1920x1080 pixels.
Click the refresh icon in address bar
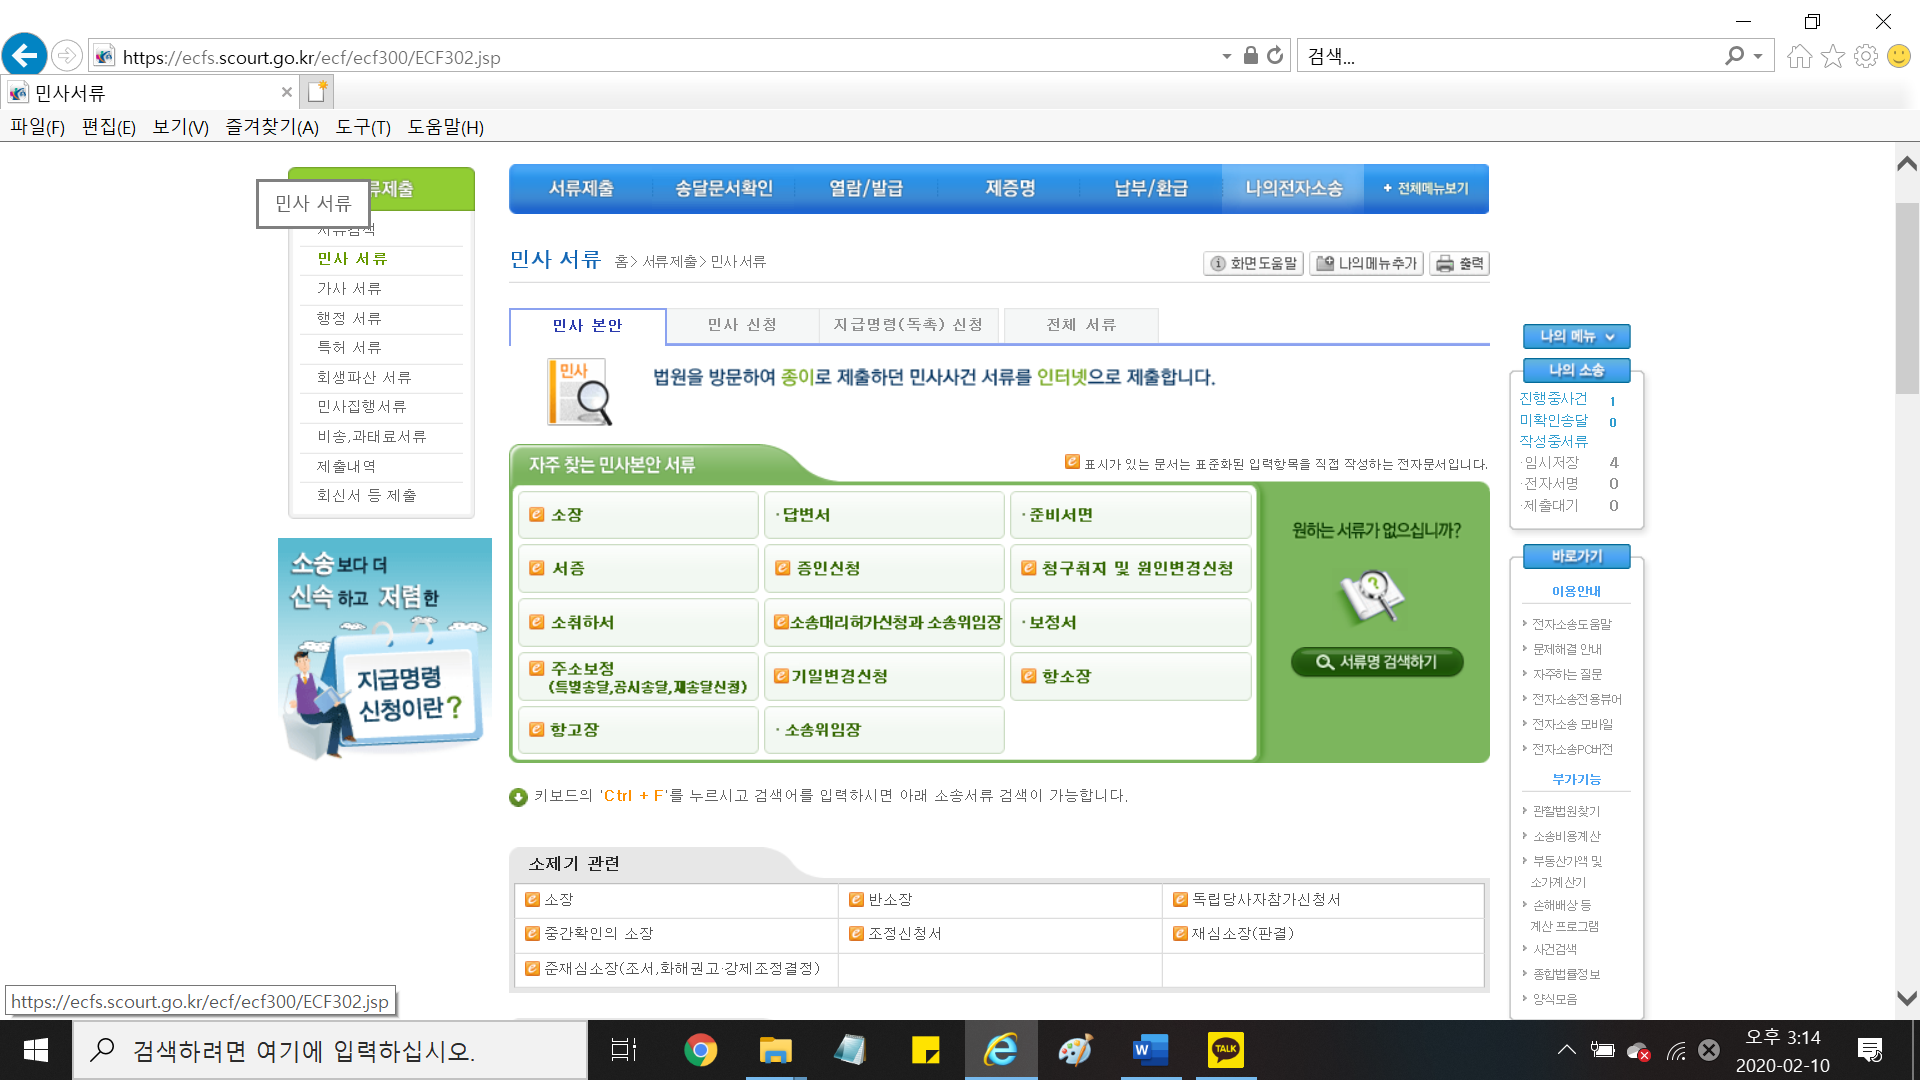pos(1275,56)
